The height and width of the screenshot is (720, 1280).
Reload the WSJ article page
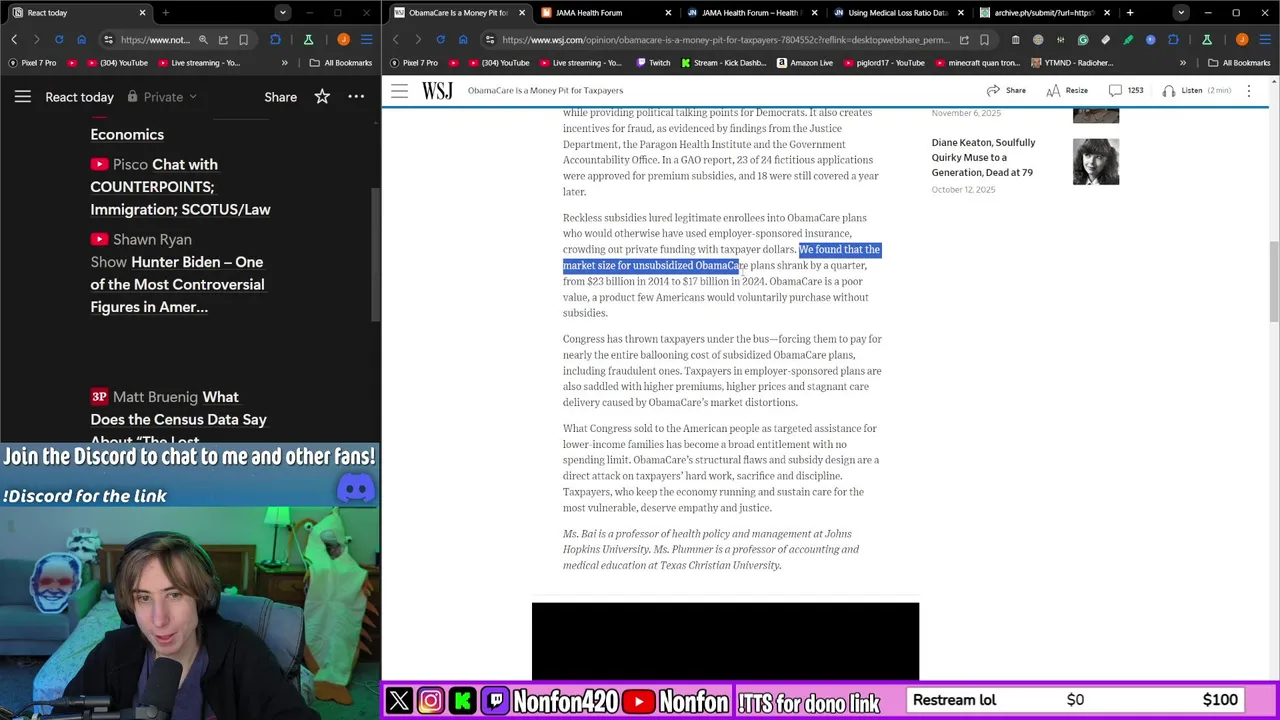coord(441,40)
